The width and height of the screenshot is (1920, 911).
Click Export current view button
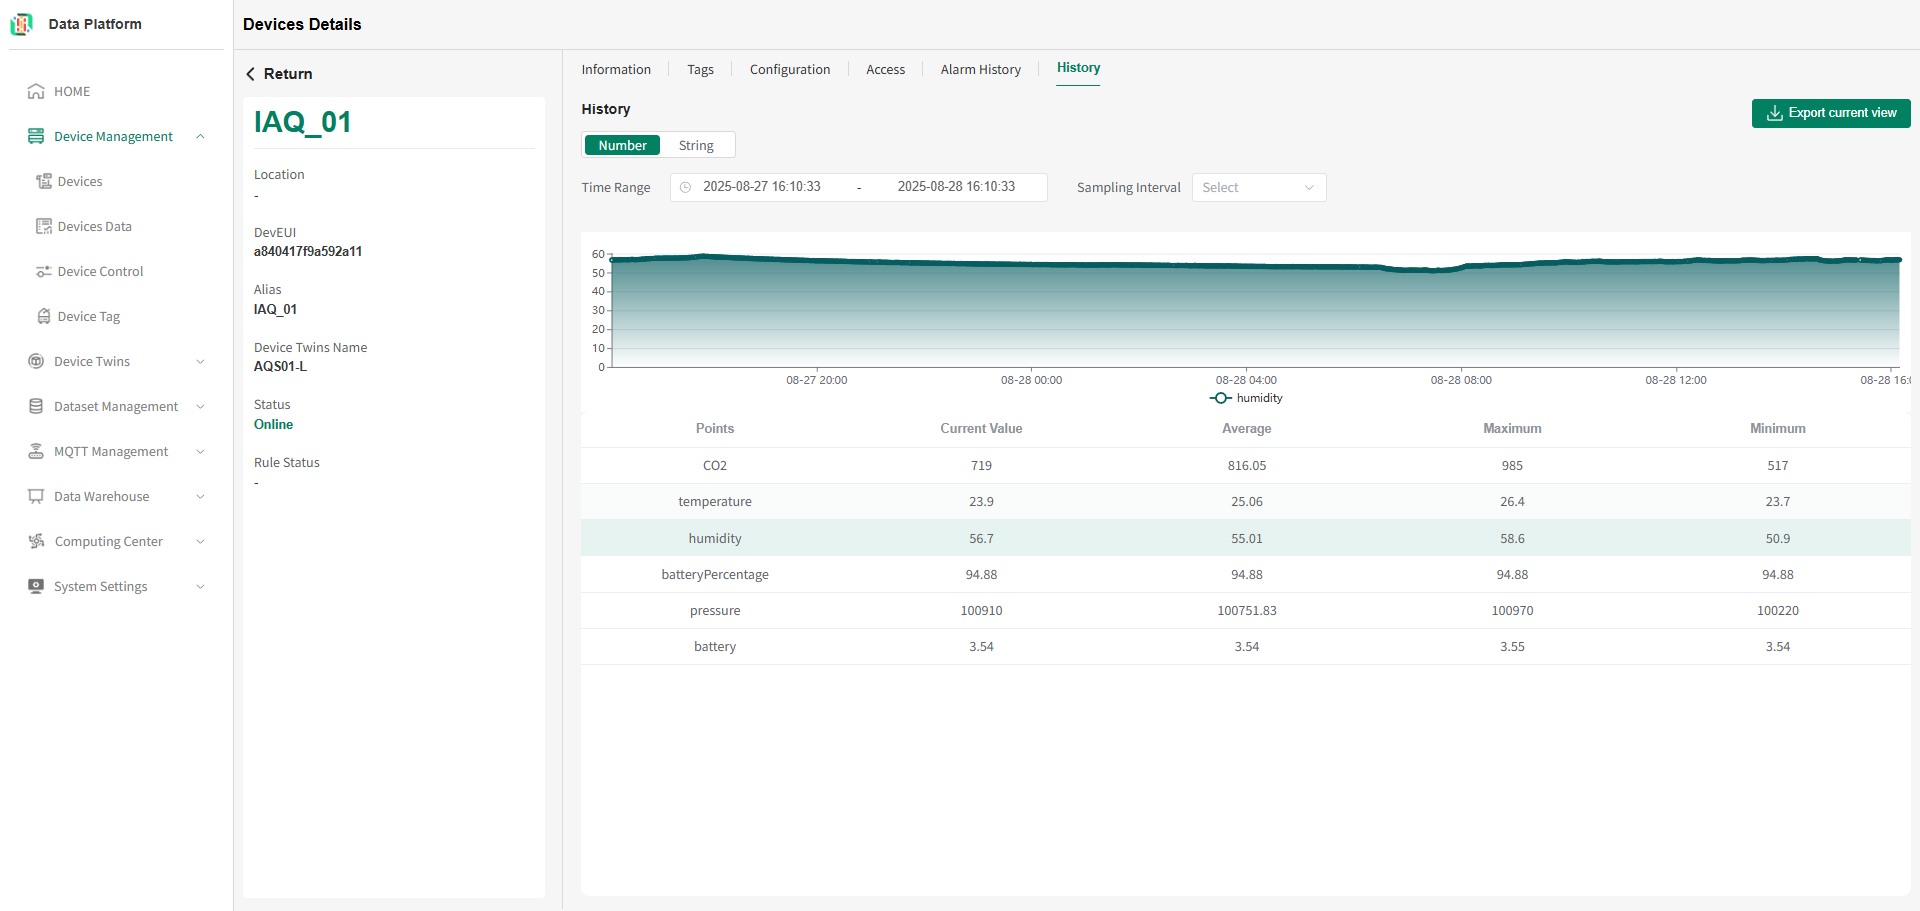(x=1831, y=113)
